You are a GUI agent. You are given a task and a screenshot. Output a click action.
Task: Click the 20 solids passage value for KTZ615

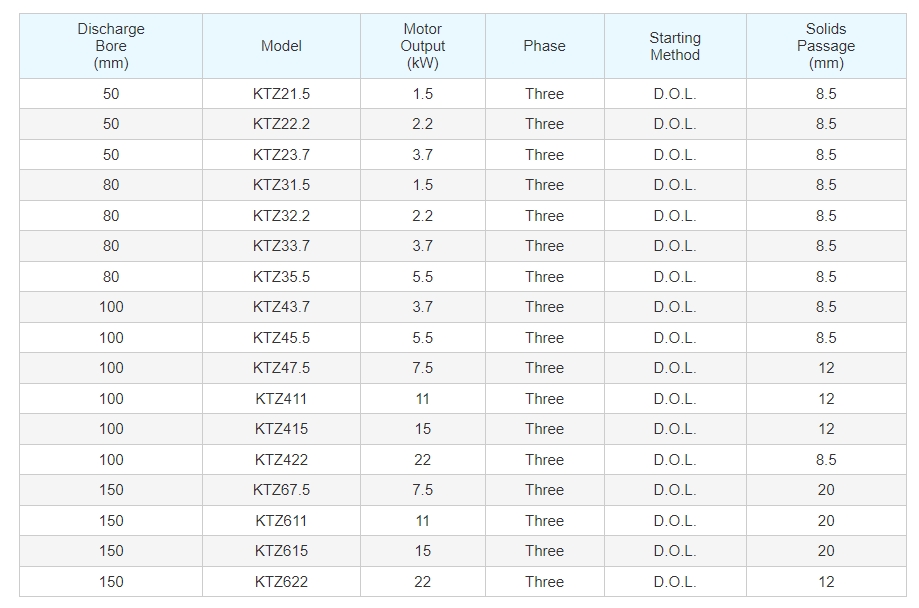[826, 551]
